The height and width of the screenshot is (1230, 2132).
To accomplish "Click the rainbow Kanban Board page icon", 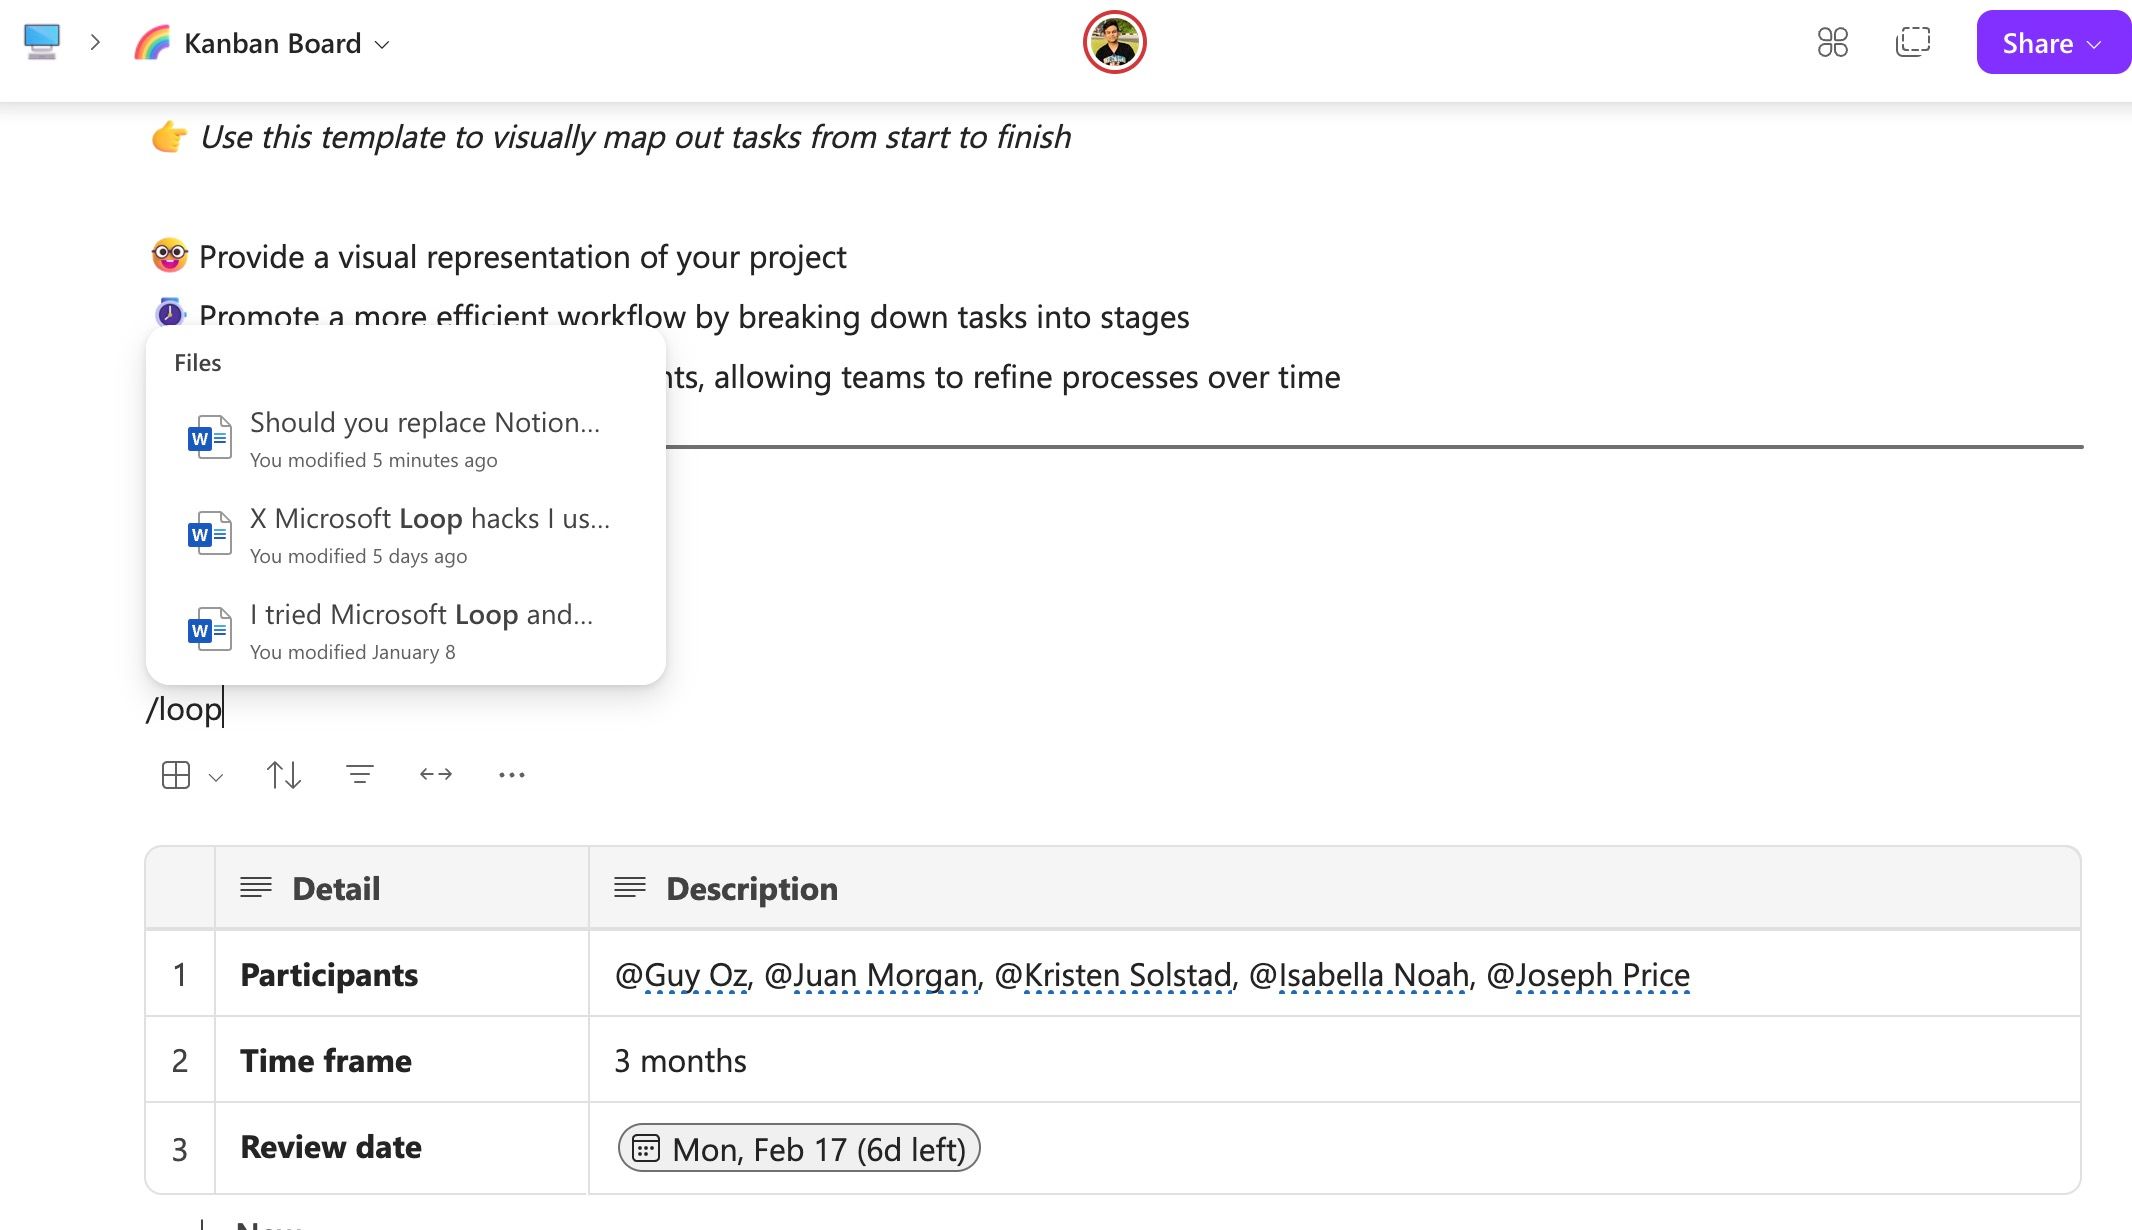I will tap(152, 43).
